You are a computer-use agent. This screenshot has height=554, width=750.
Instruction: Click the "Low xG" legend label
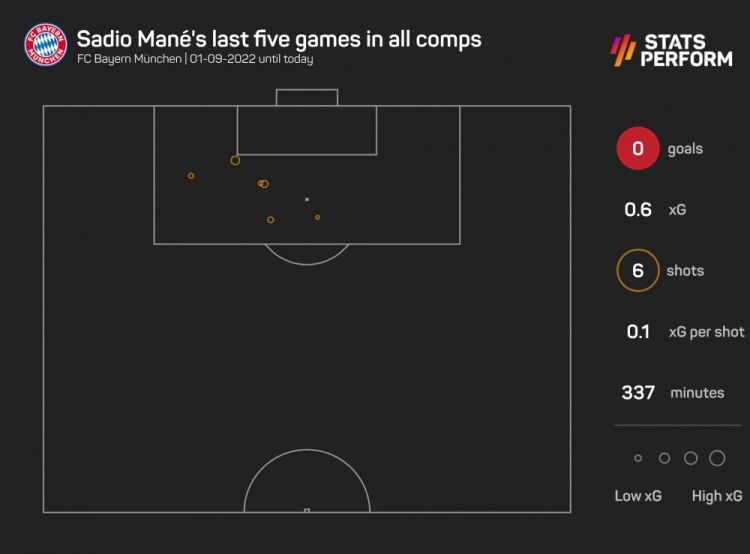tap(637, 496)
